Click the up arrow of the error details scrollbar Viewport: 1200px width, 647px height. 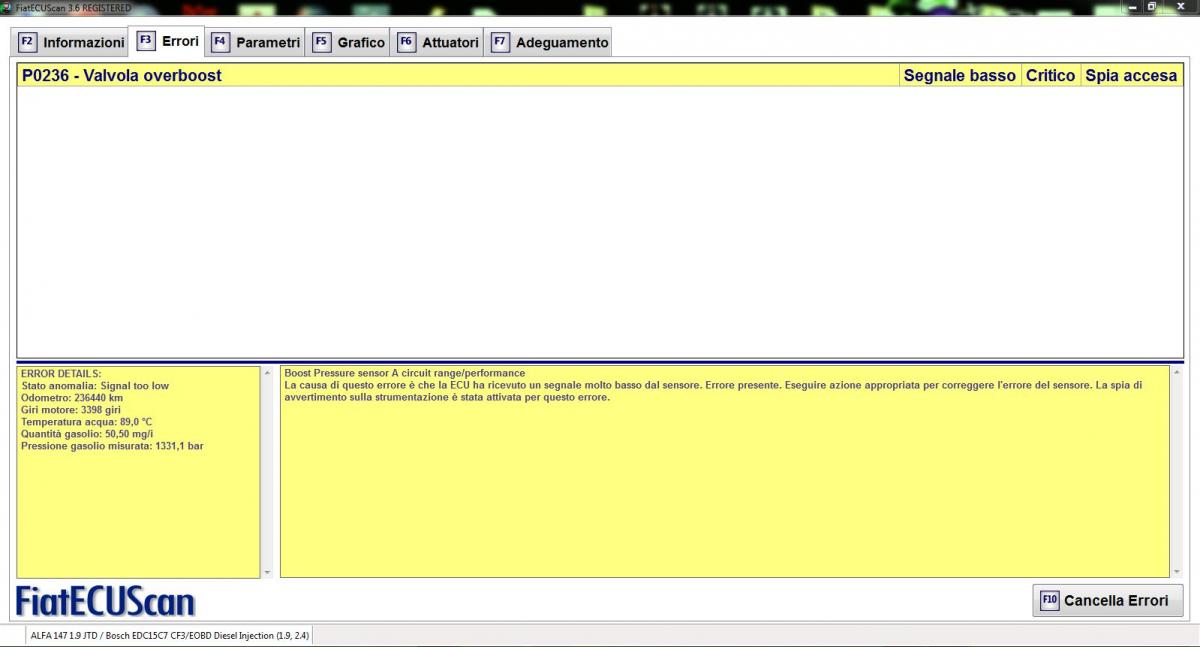(x=266, y=372)
